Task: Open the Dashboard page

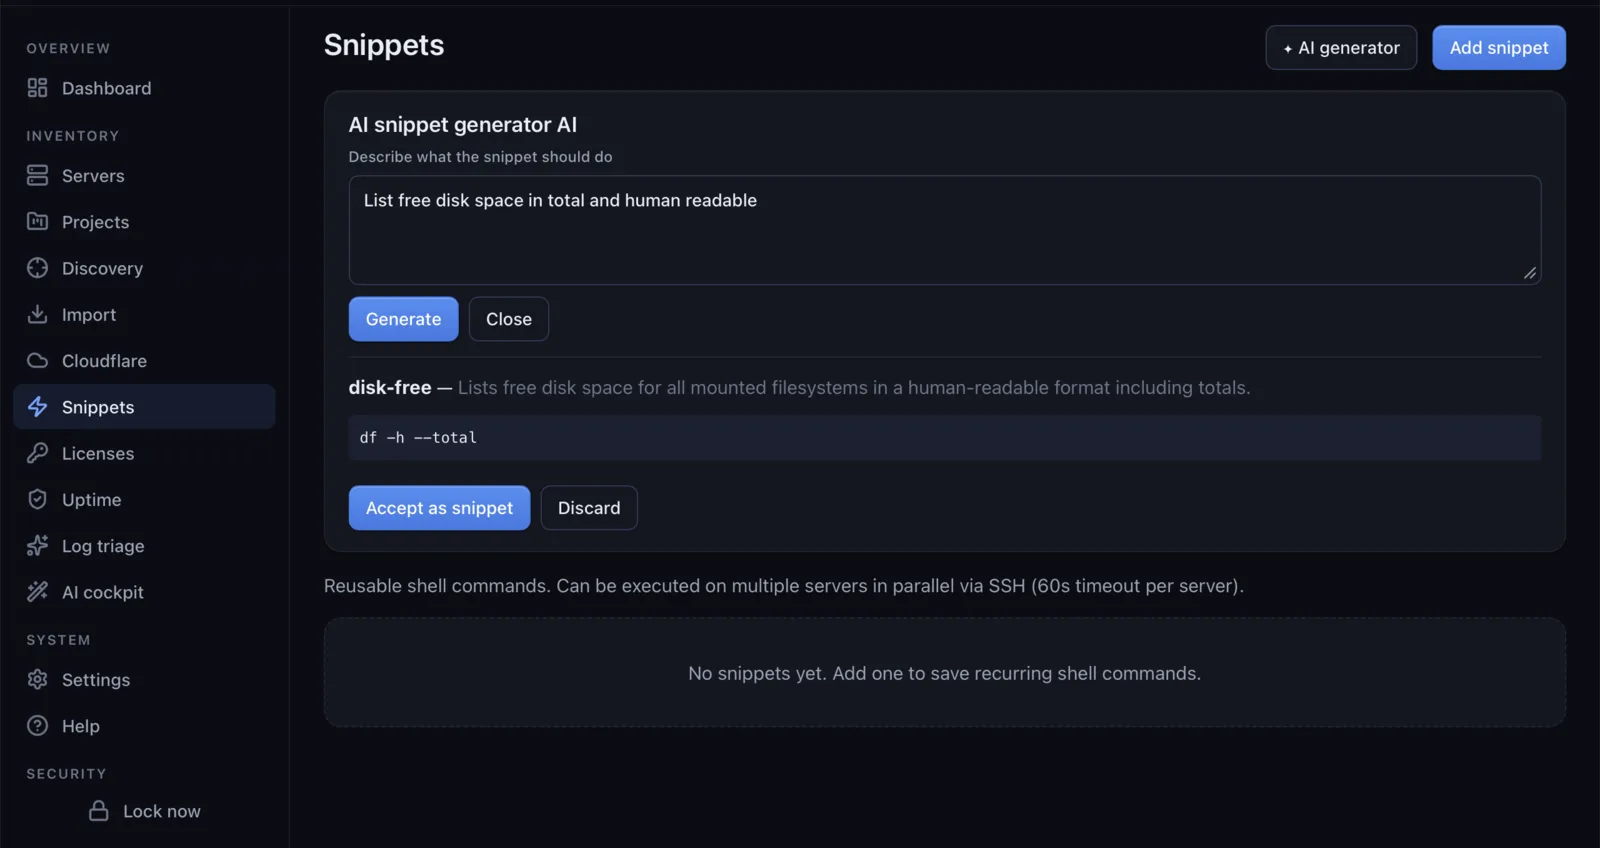Action: (x=144, y=88)
